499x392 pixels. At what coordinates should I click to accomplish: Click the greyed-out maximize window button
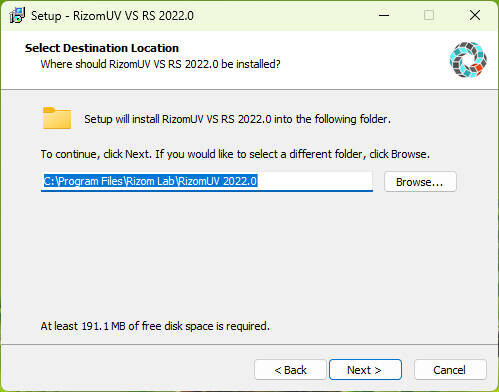(x=429, y=15)
